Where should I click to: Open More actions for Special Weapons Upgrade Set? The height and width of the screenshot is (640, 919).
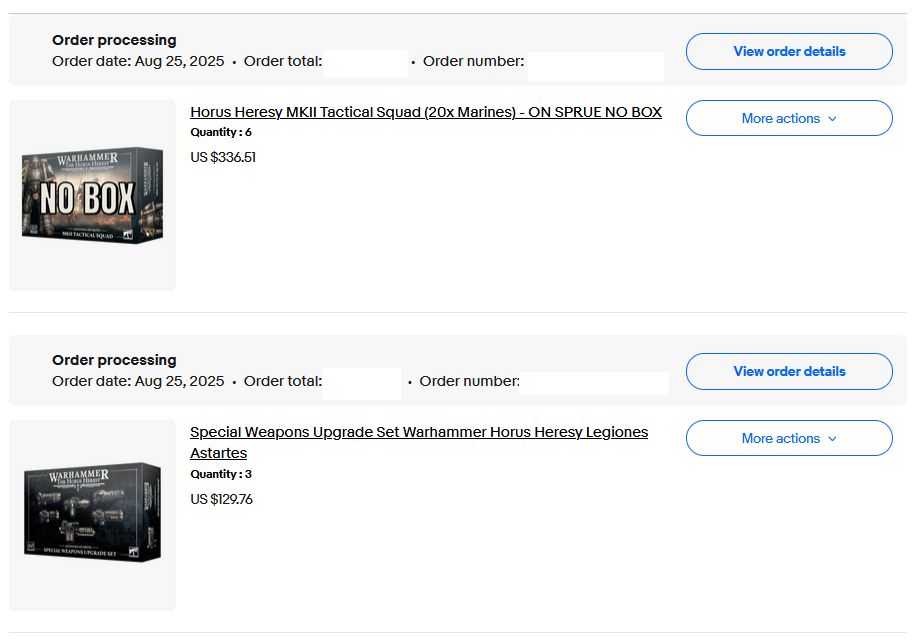click(789, 438)
